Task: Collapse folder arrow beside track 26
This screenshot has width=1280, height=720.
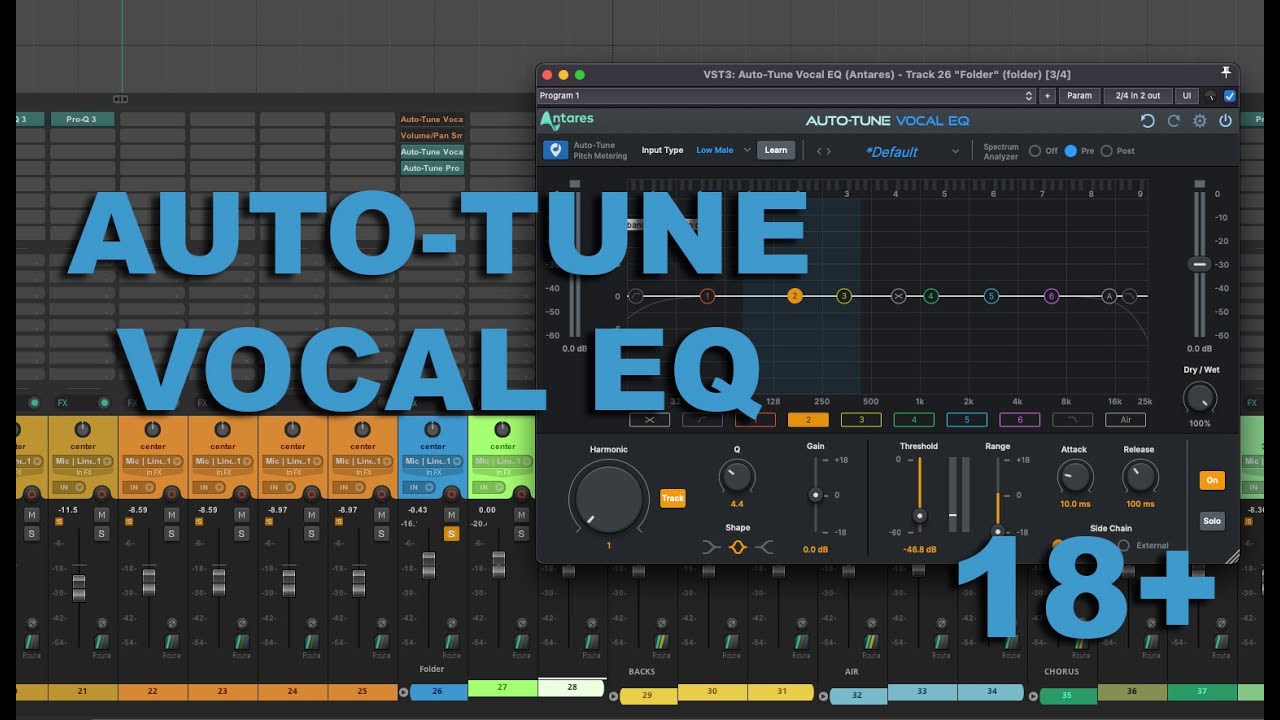Action: 404,692
